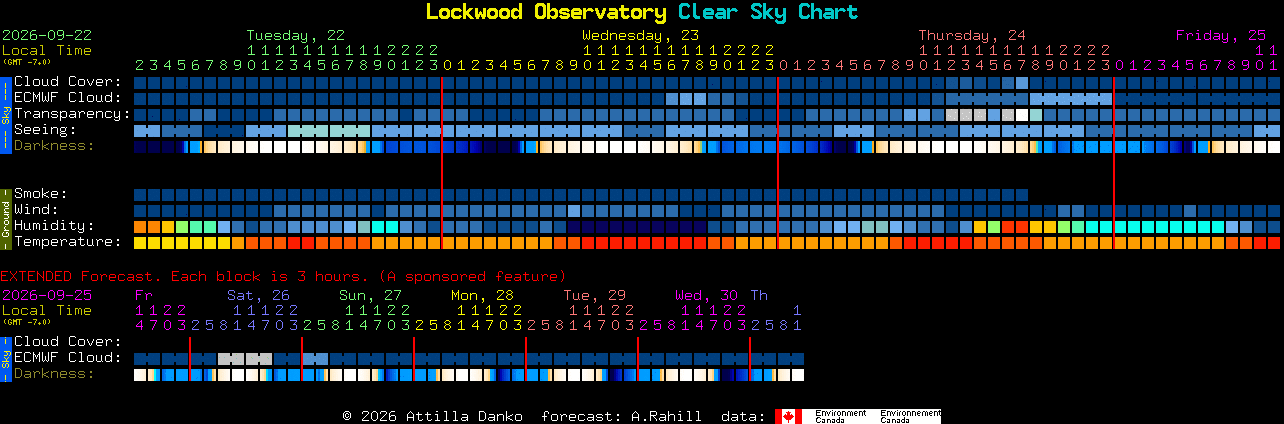Screen dimensions: 1284x424
Task: Click the blue Sky tag beside Transparency
Action: click(x=5, y=114)
